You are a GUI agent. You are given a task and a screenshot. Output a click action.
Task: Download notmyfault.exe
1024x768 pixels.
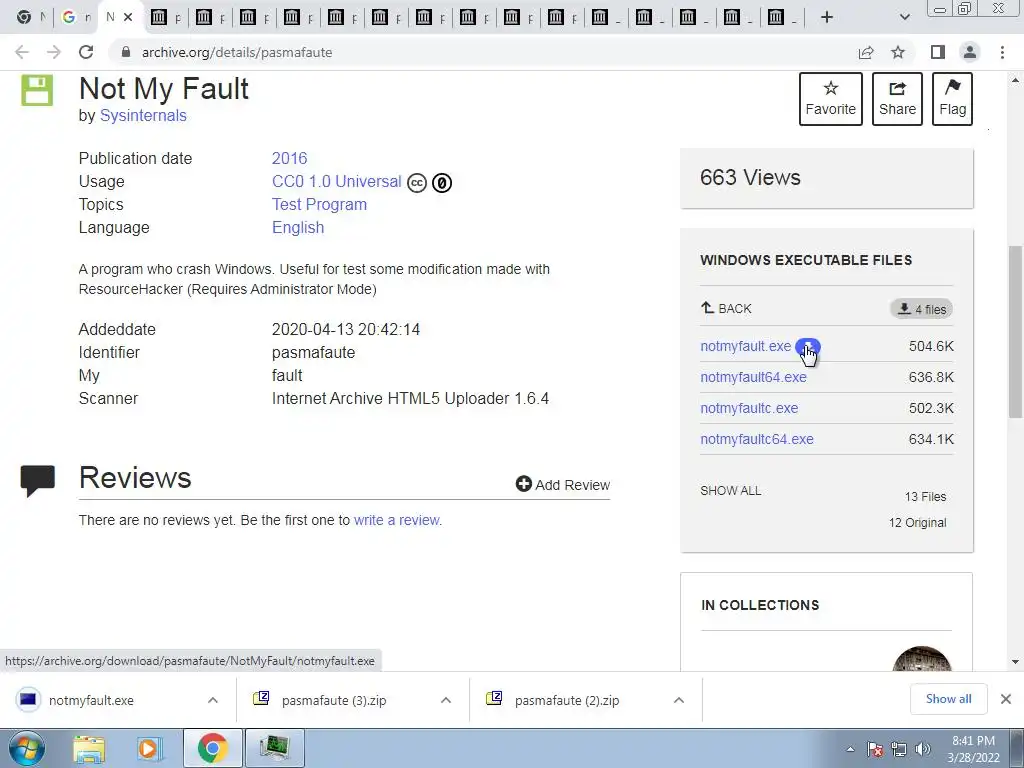745,346
